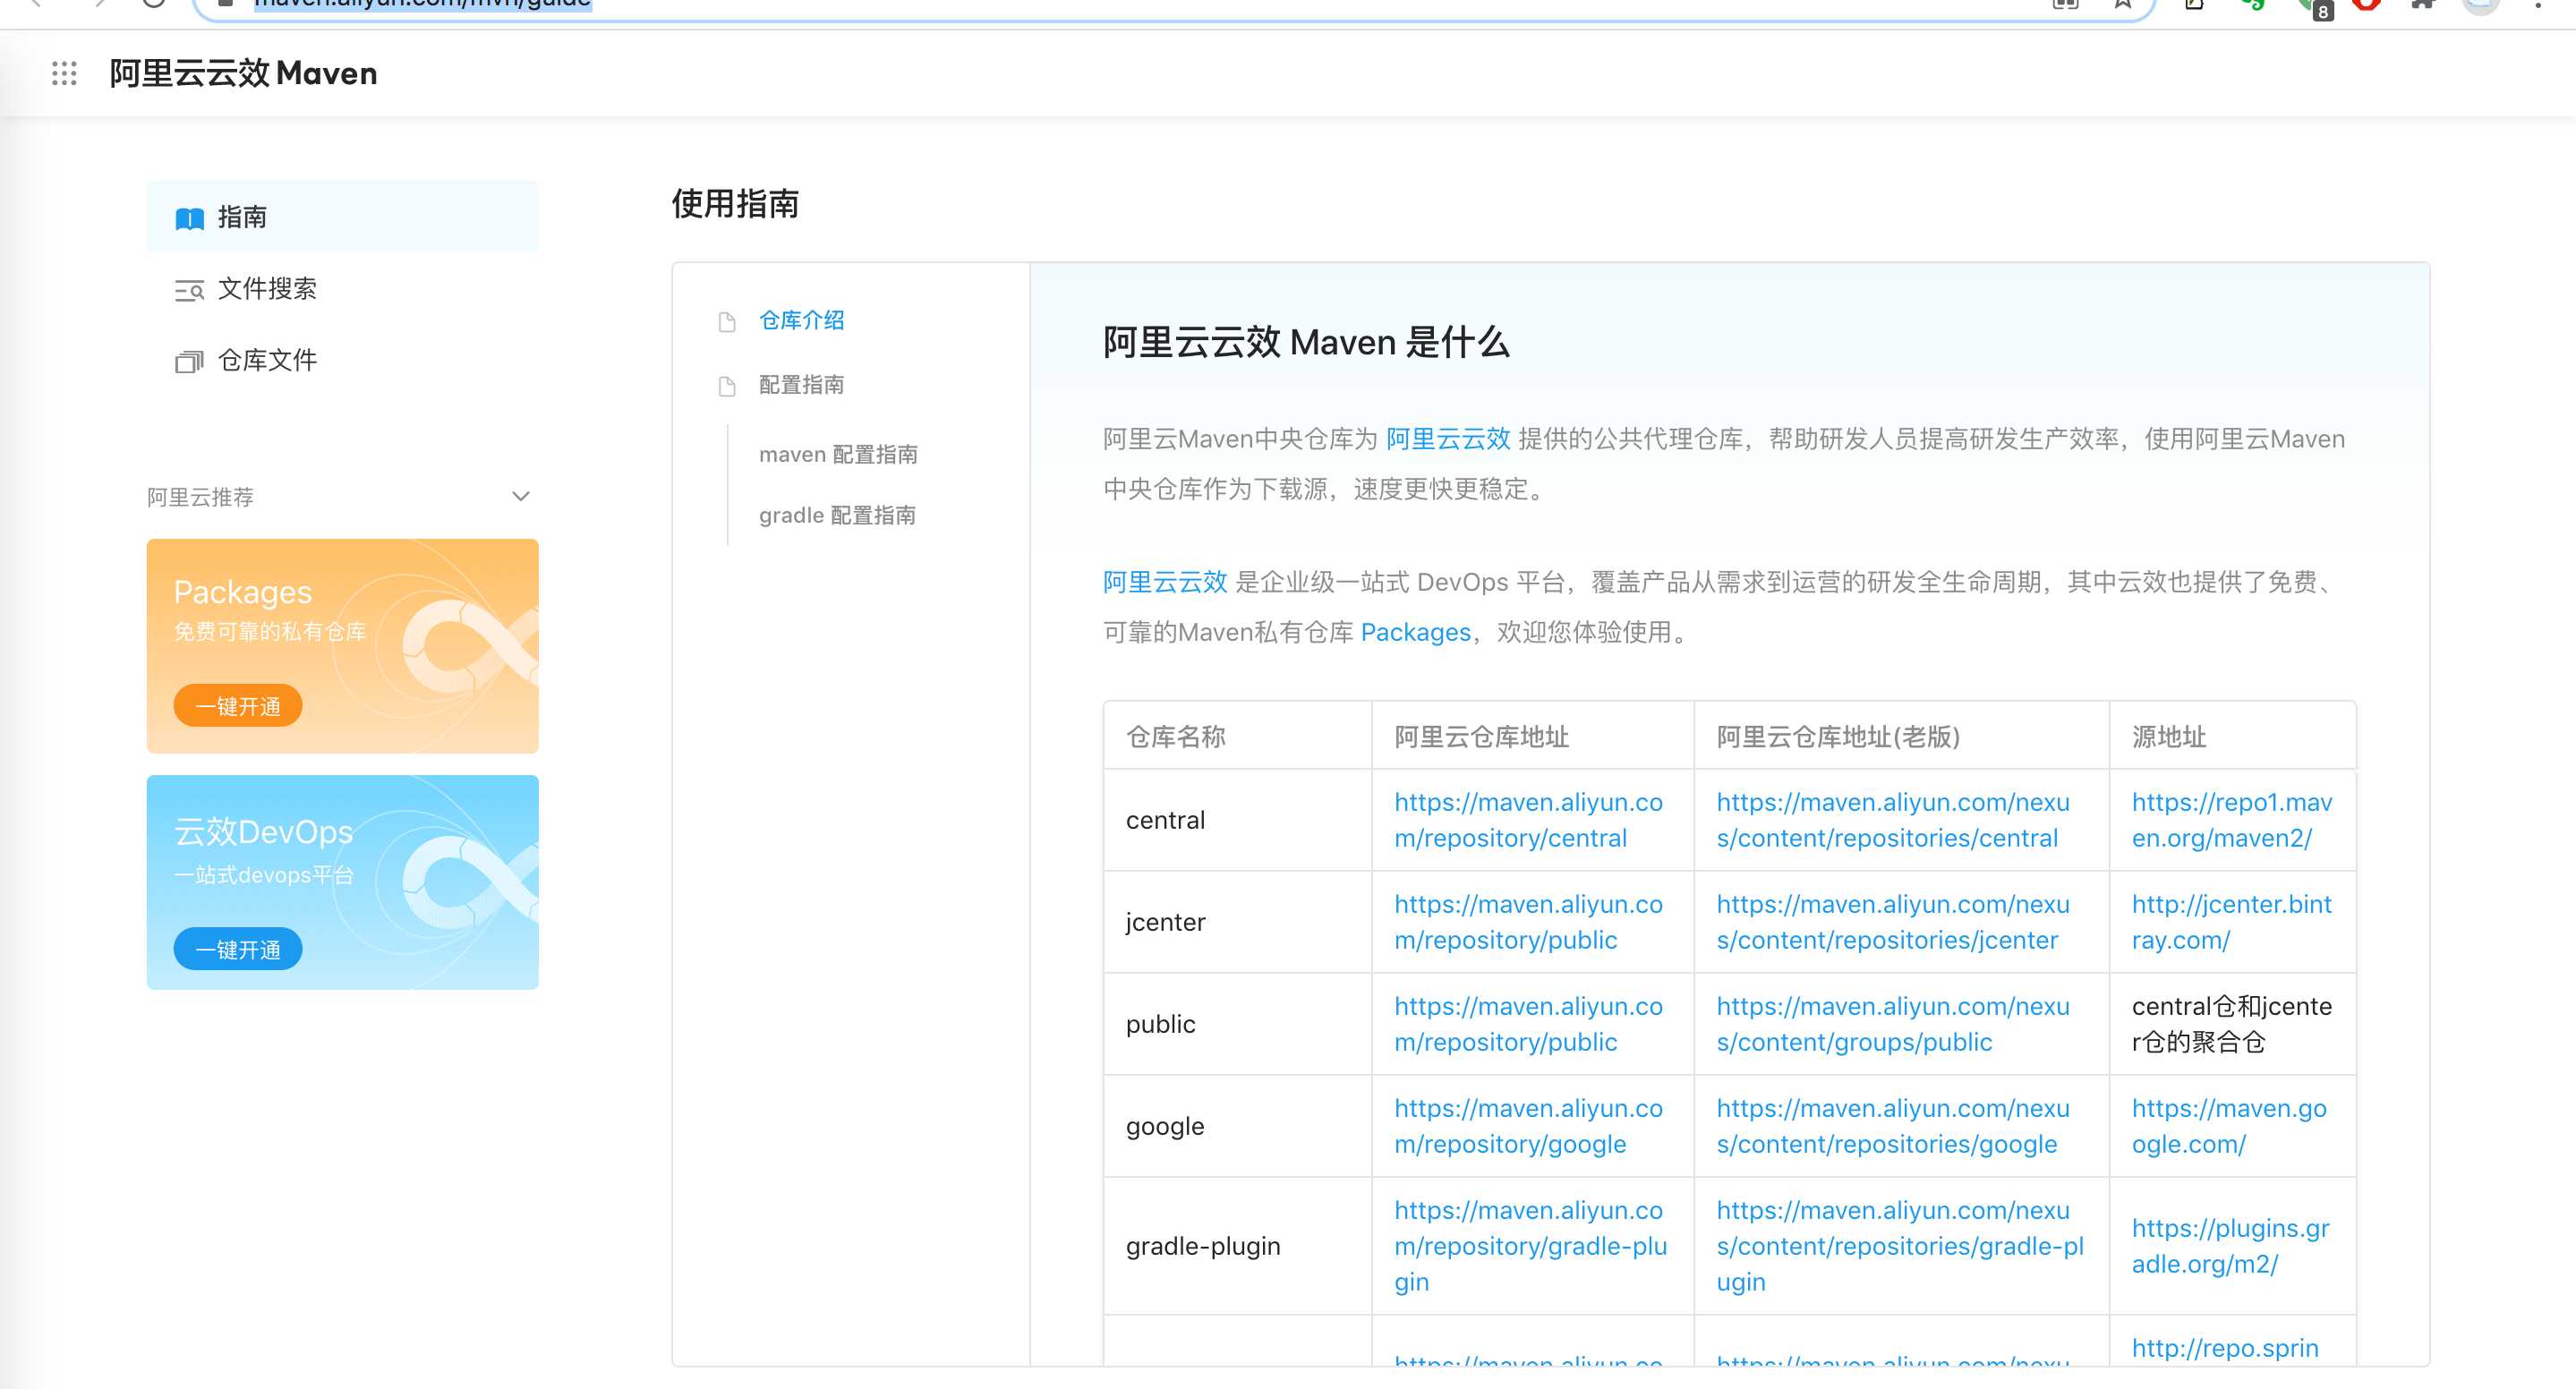
Task: Click 阿里云云效 link in first paragraph
Action: click(x=1447, y=439)
